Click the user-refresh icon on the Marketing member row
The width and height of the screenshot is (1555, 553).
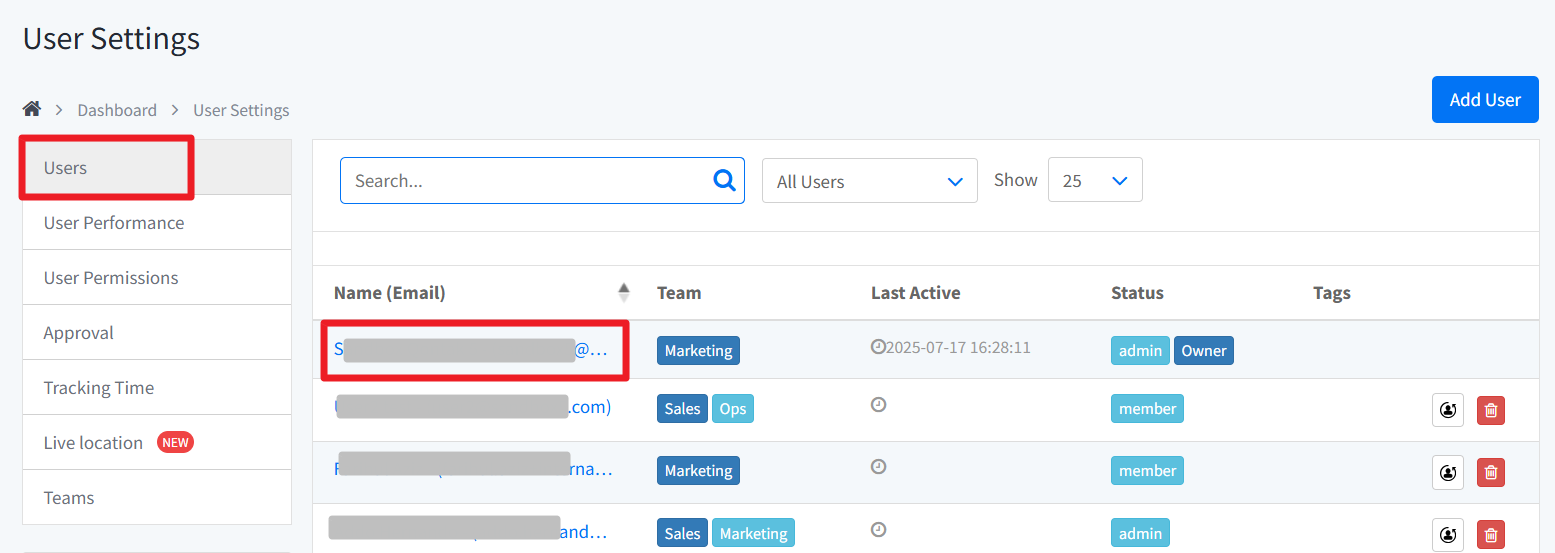click(1447, 472)
